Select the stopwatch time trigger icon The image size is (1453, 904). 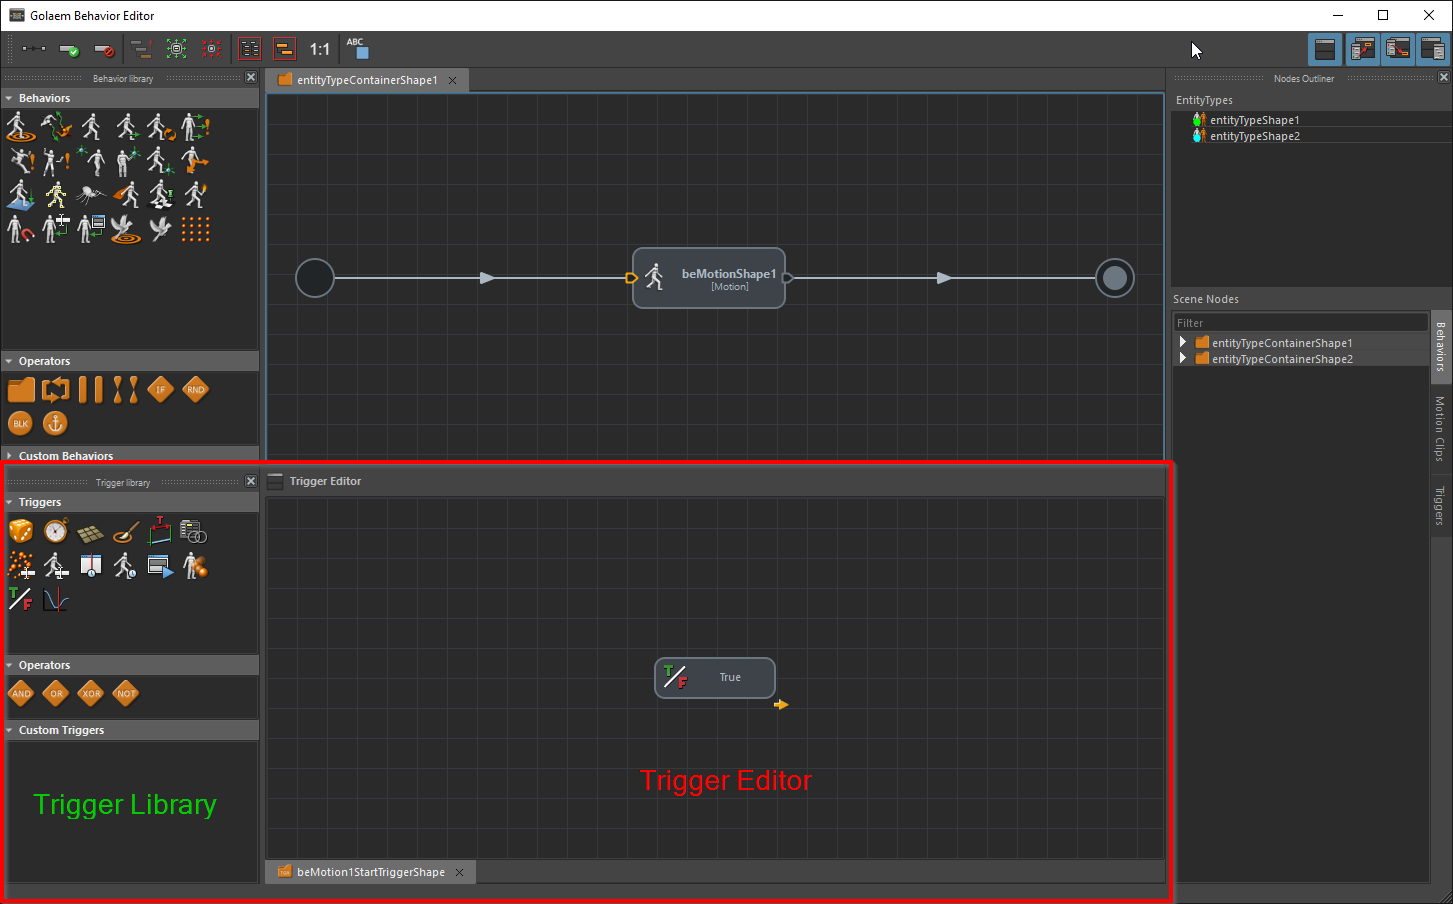pos(56,532)
